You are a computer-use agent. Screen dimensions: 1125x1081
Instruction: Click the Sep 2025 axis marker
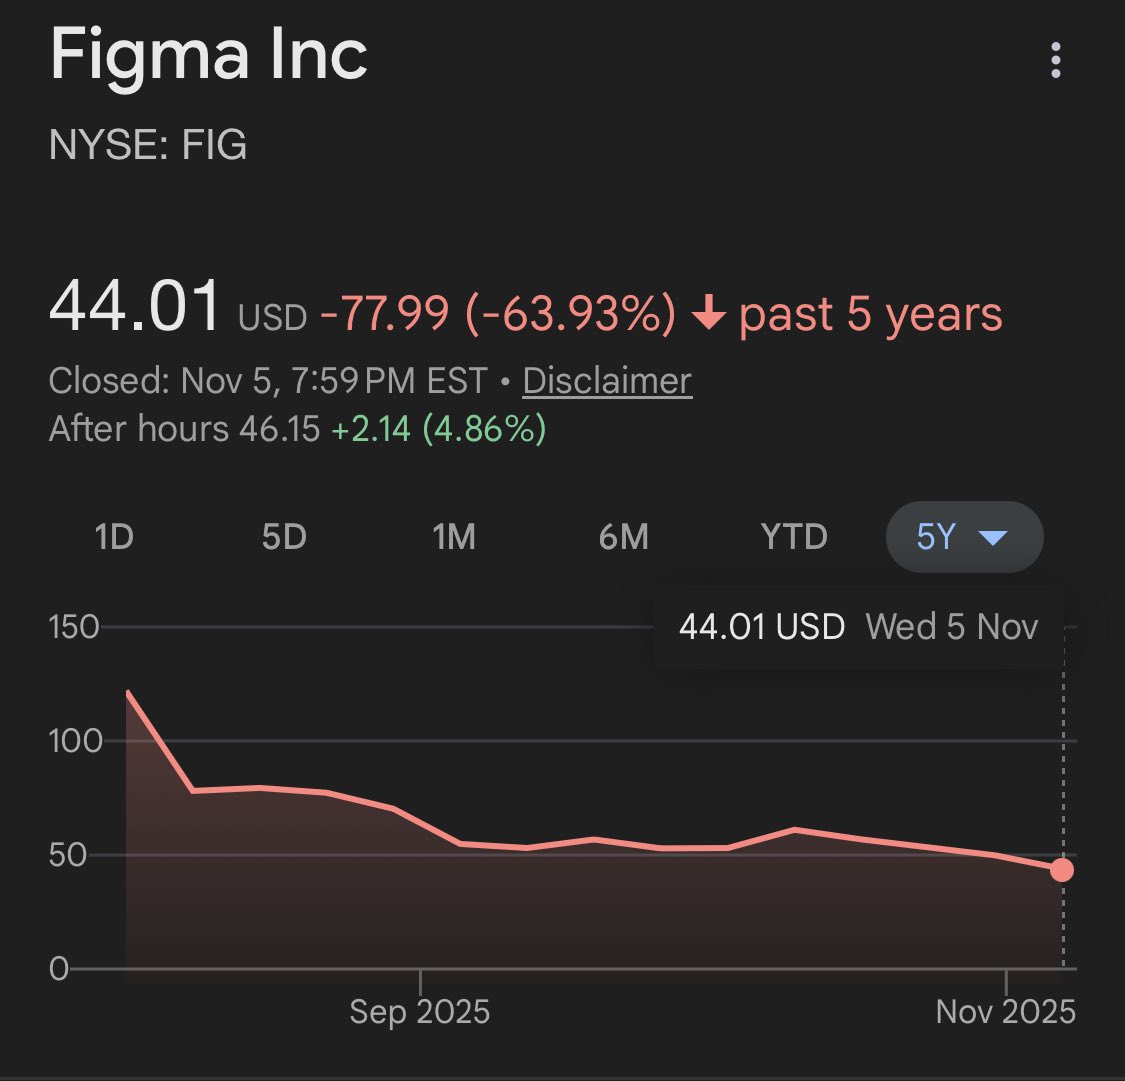tap(420, 1011)
